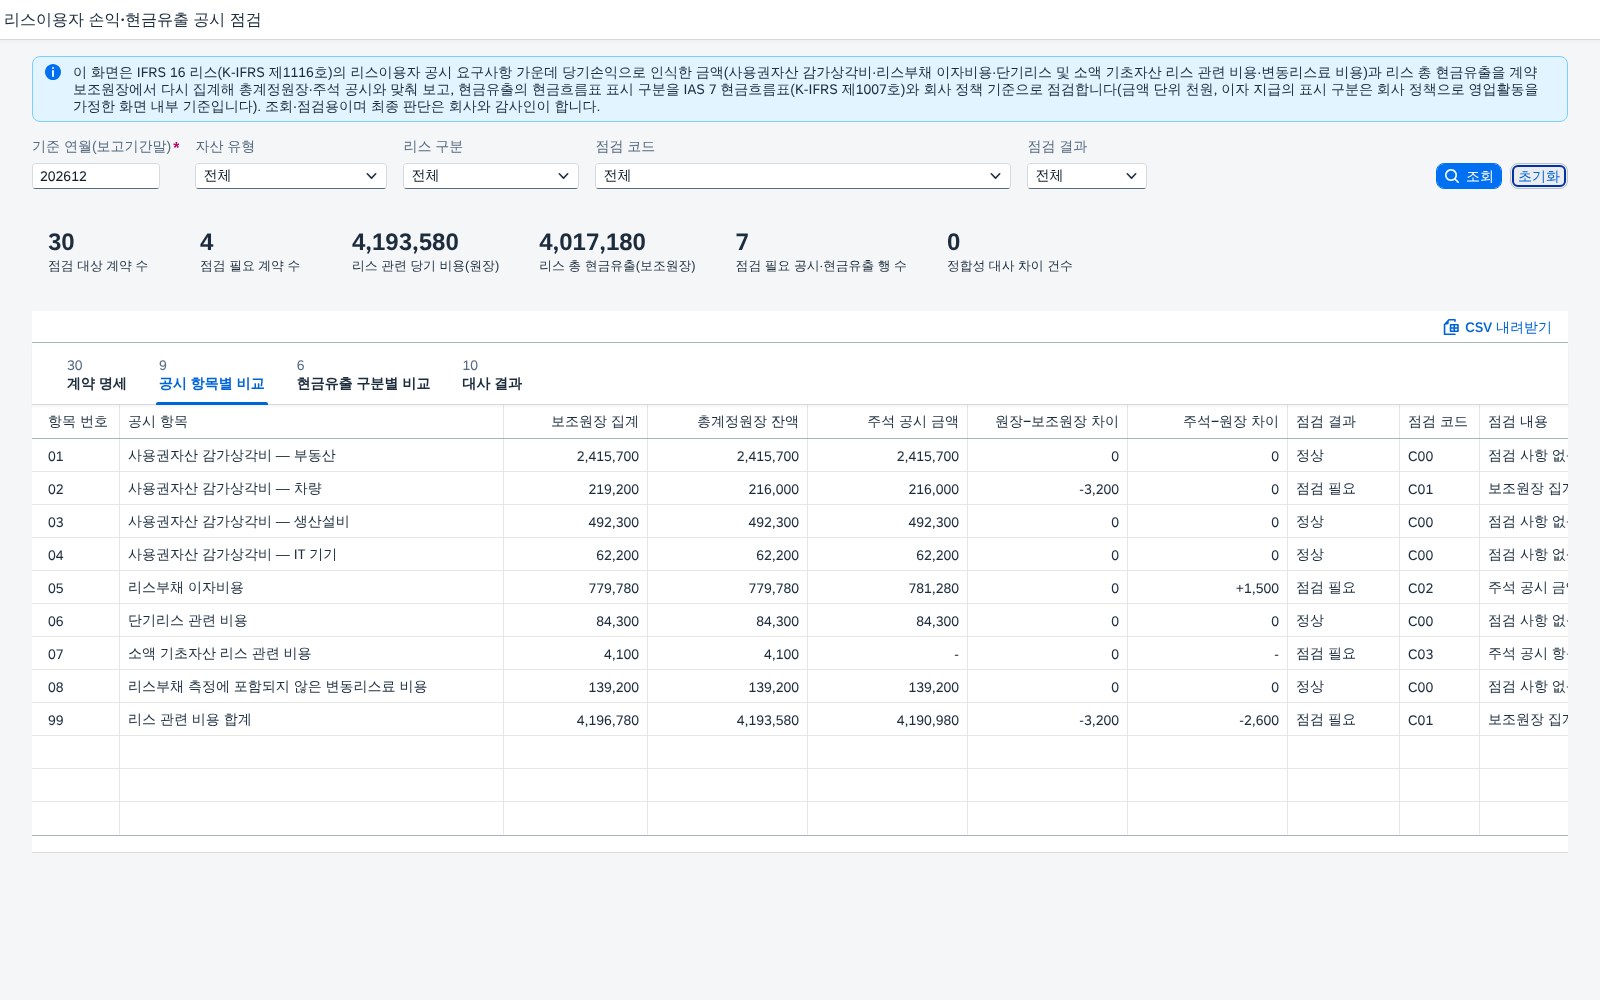Click the 점검 필요 계약 수 KPI value
This screenshot has height=1000, width=1600.
(x=207, y=242)
